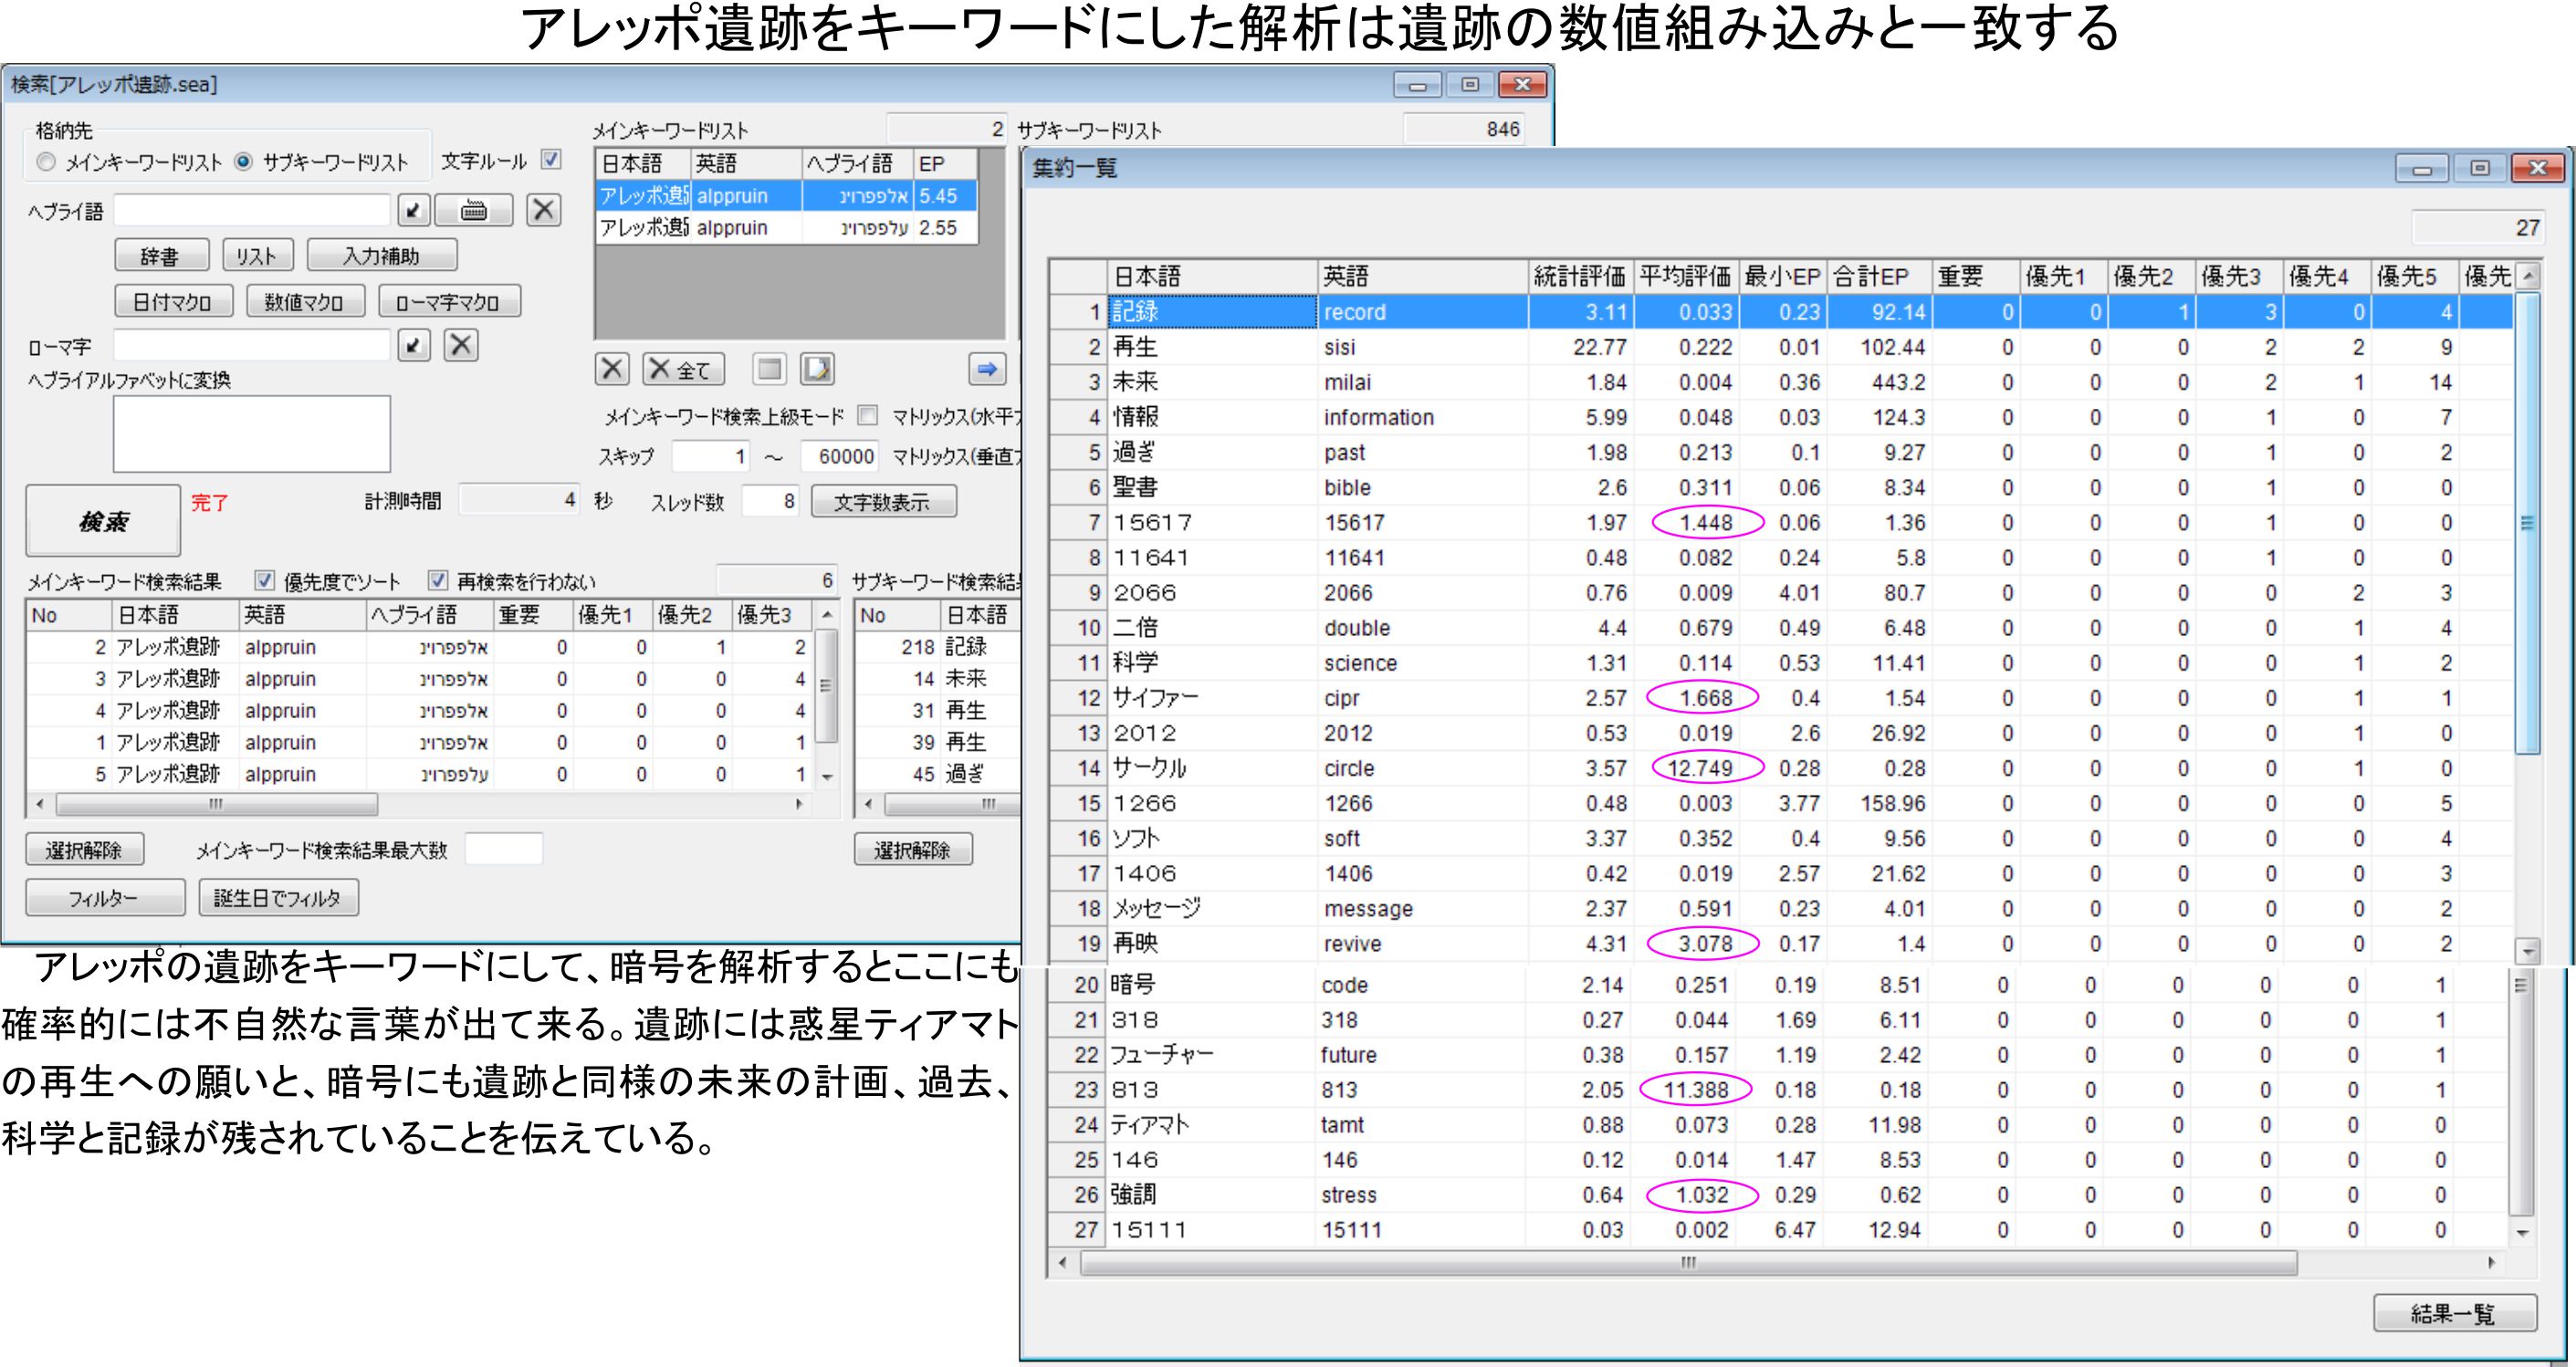Click the blue right-arrow icon under メインキーワードリスト

pyautogui.click(x=986, y=369)
